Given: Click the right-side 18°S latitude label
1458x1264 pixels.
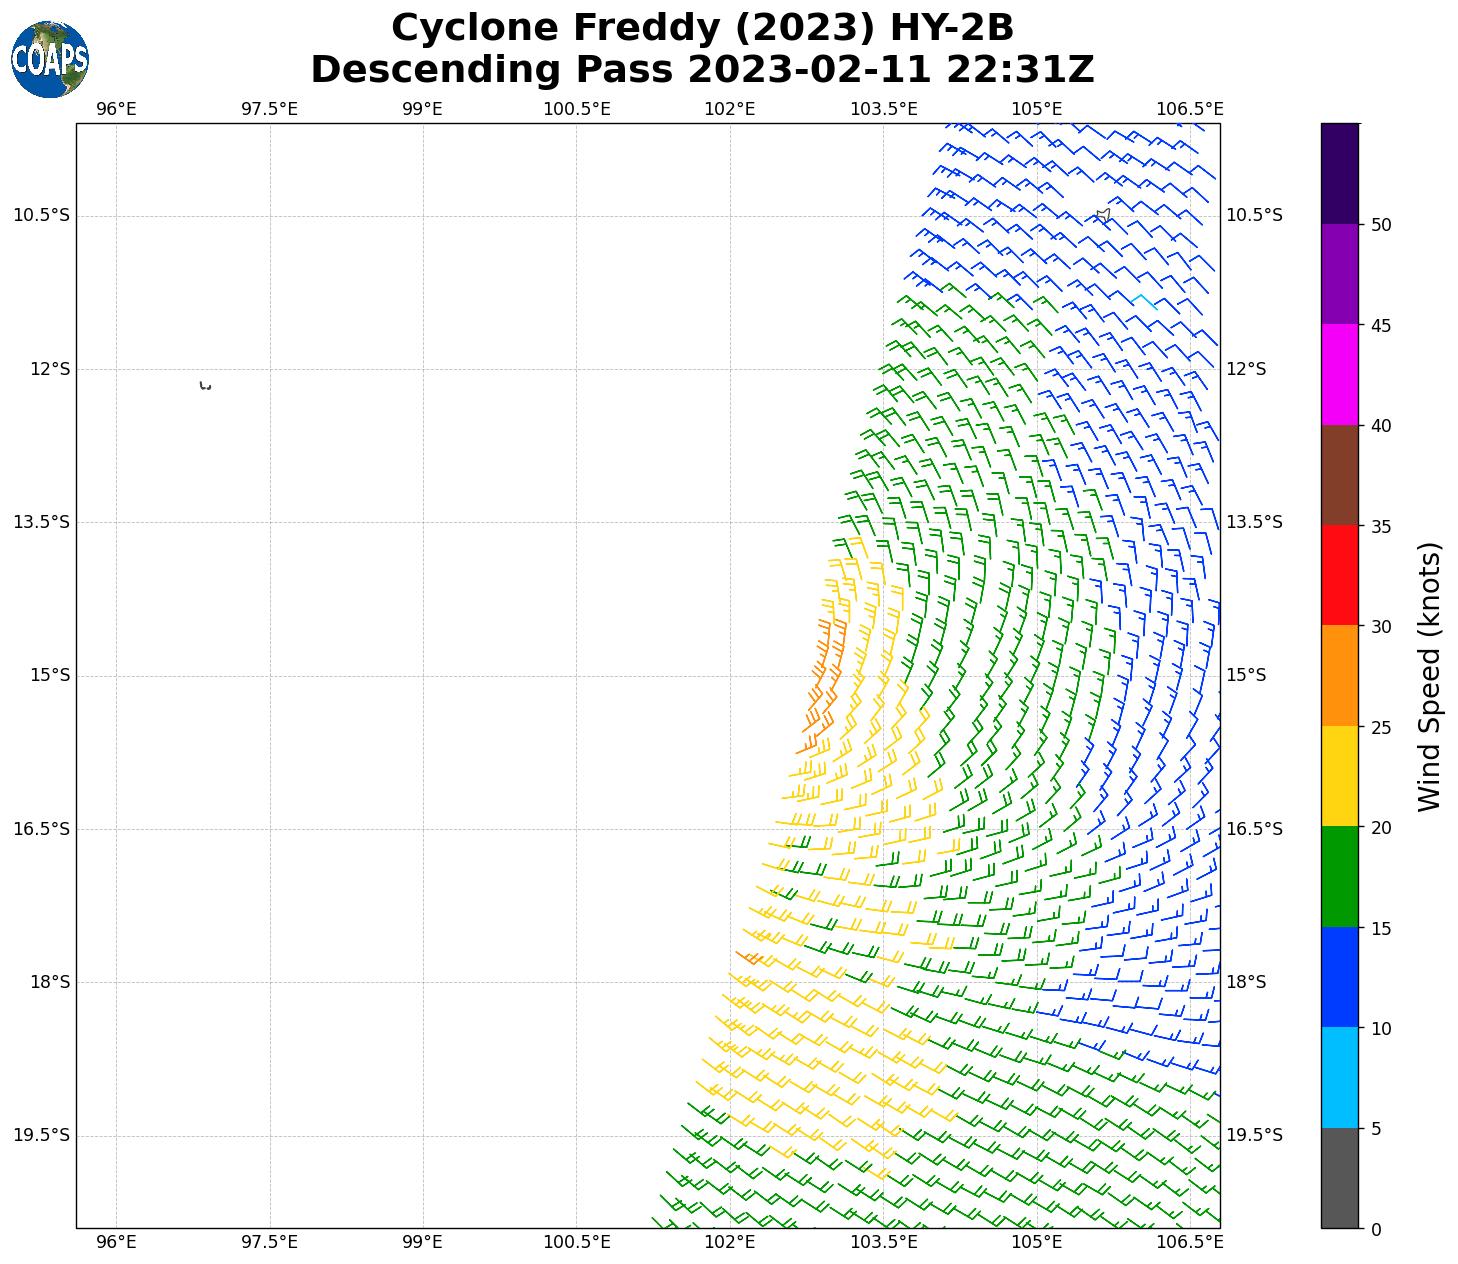Looking at the screenshot, I should [1246, 982].
